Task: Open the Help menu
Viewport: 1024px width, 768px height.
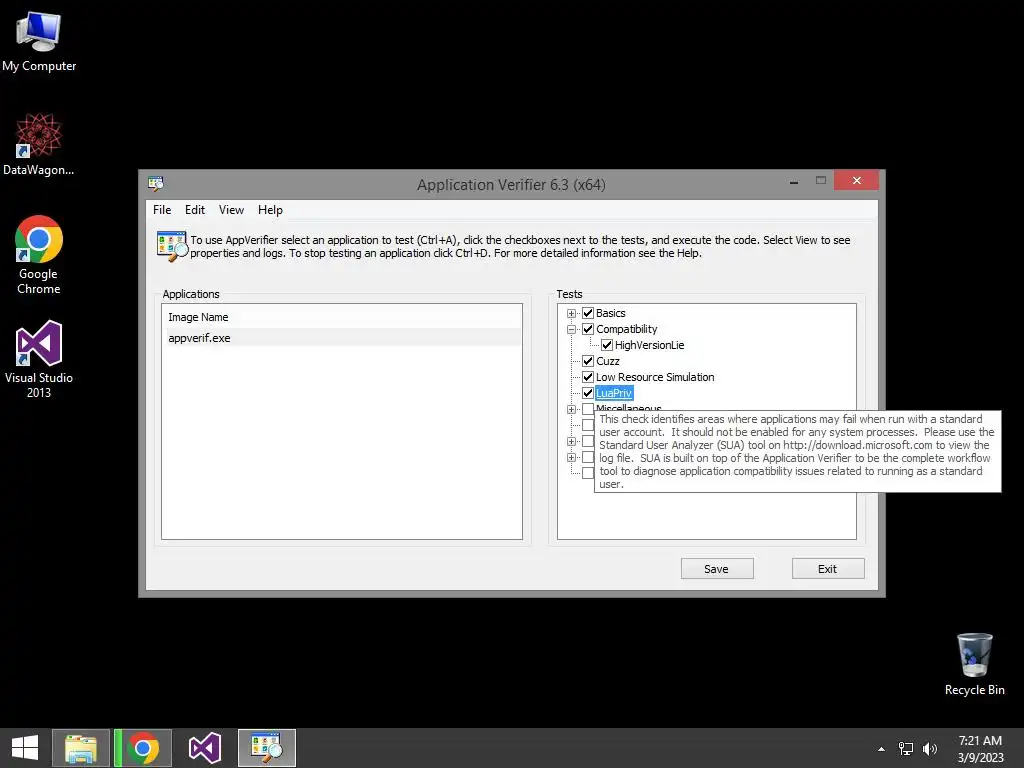Action: click(x=270, y=210)
